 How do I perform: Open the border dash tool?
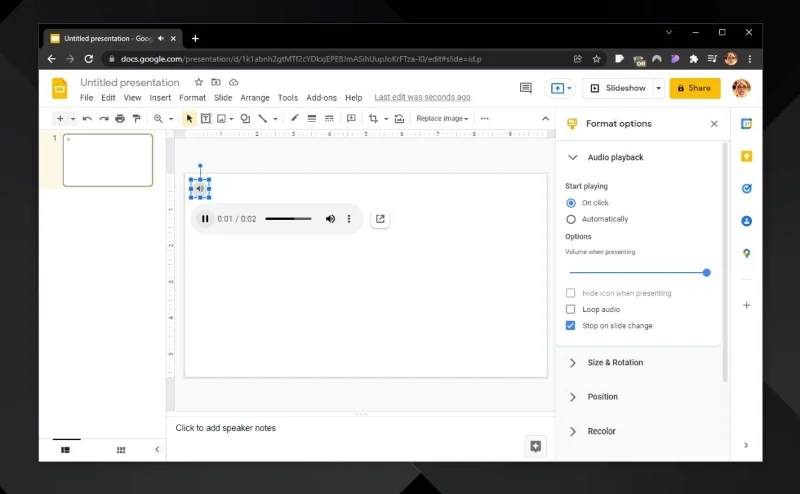point(329,118)
